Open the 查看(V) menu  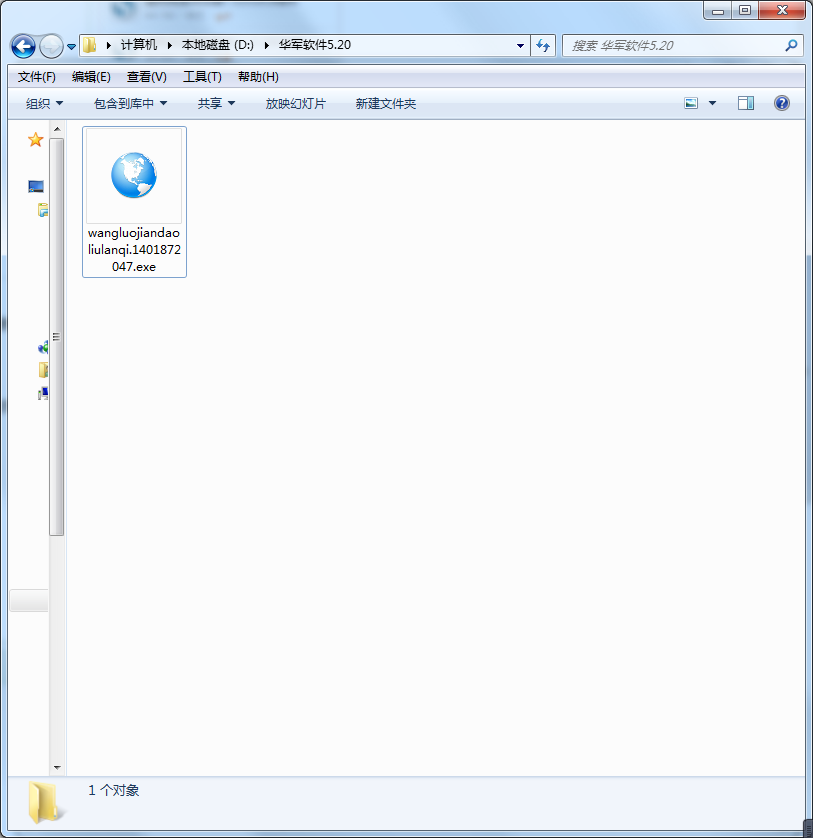[x=146, y=77]
